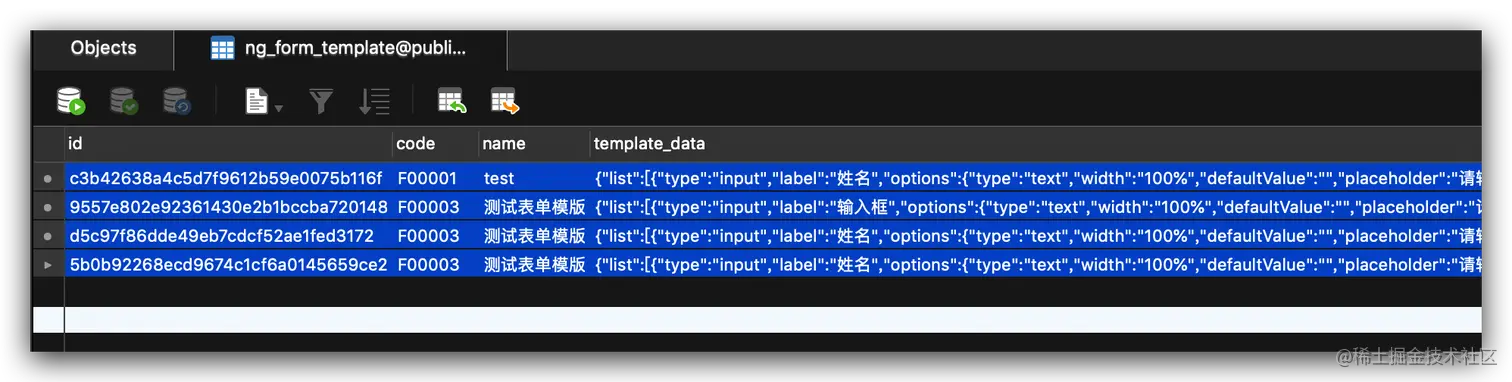The height and width of the screenshot is (382, 1512).
Task: Select the current-row arrow marker for row 5b0b92268
Action: [48, 266]
